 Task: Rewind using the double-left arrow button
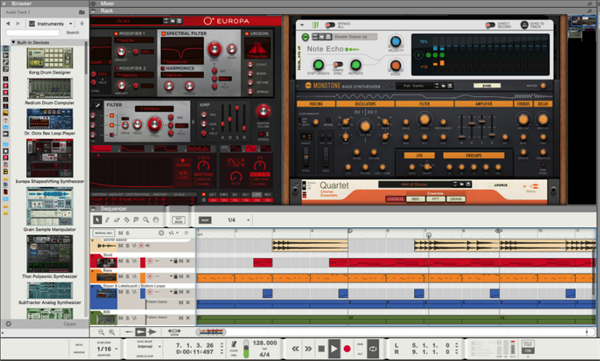[295, 349]
